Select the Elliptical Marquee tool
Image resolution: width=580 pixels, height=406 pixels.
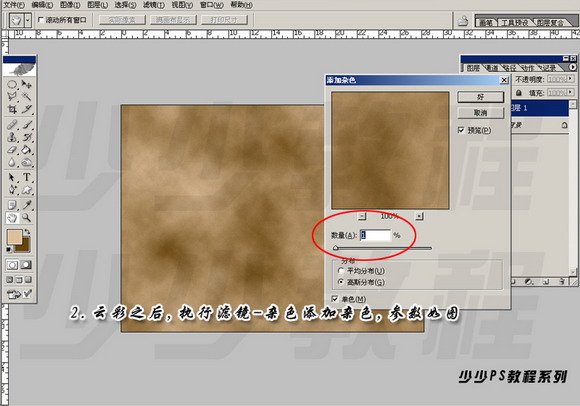click(x=12, y=84)
